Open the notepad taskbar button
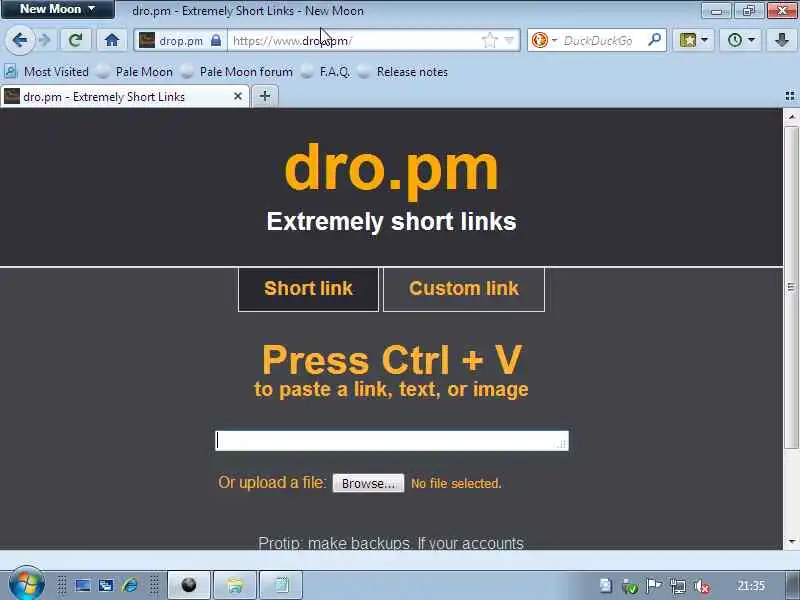800x600 pixels. click(281, 585)
